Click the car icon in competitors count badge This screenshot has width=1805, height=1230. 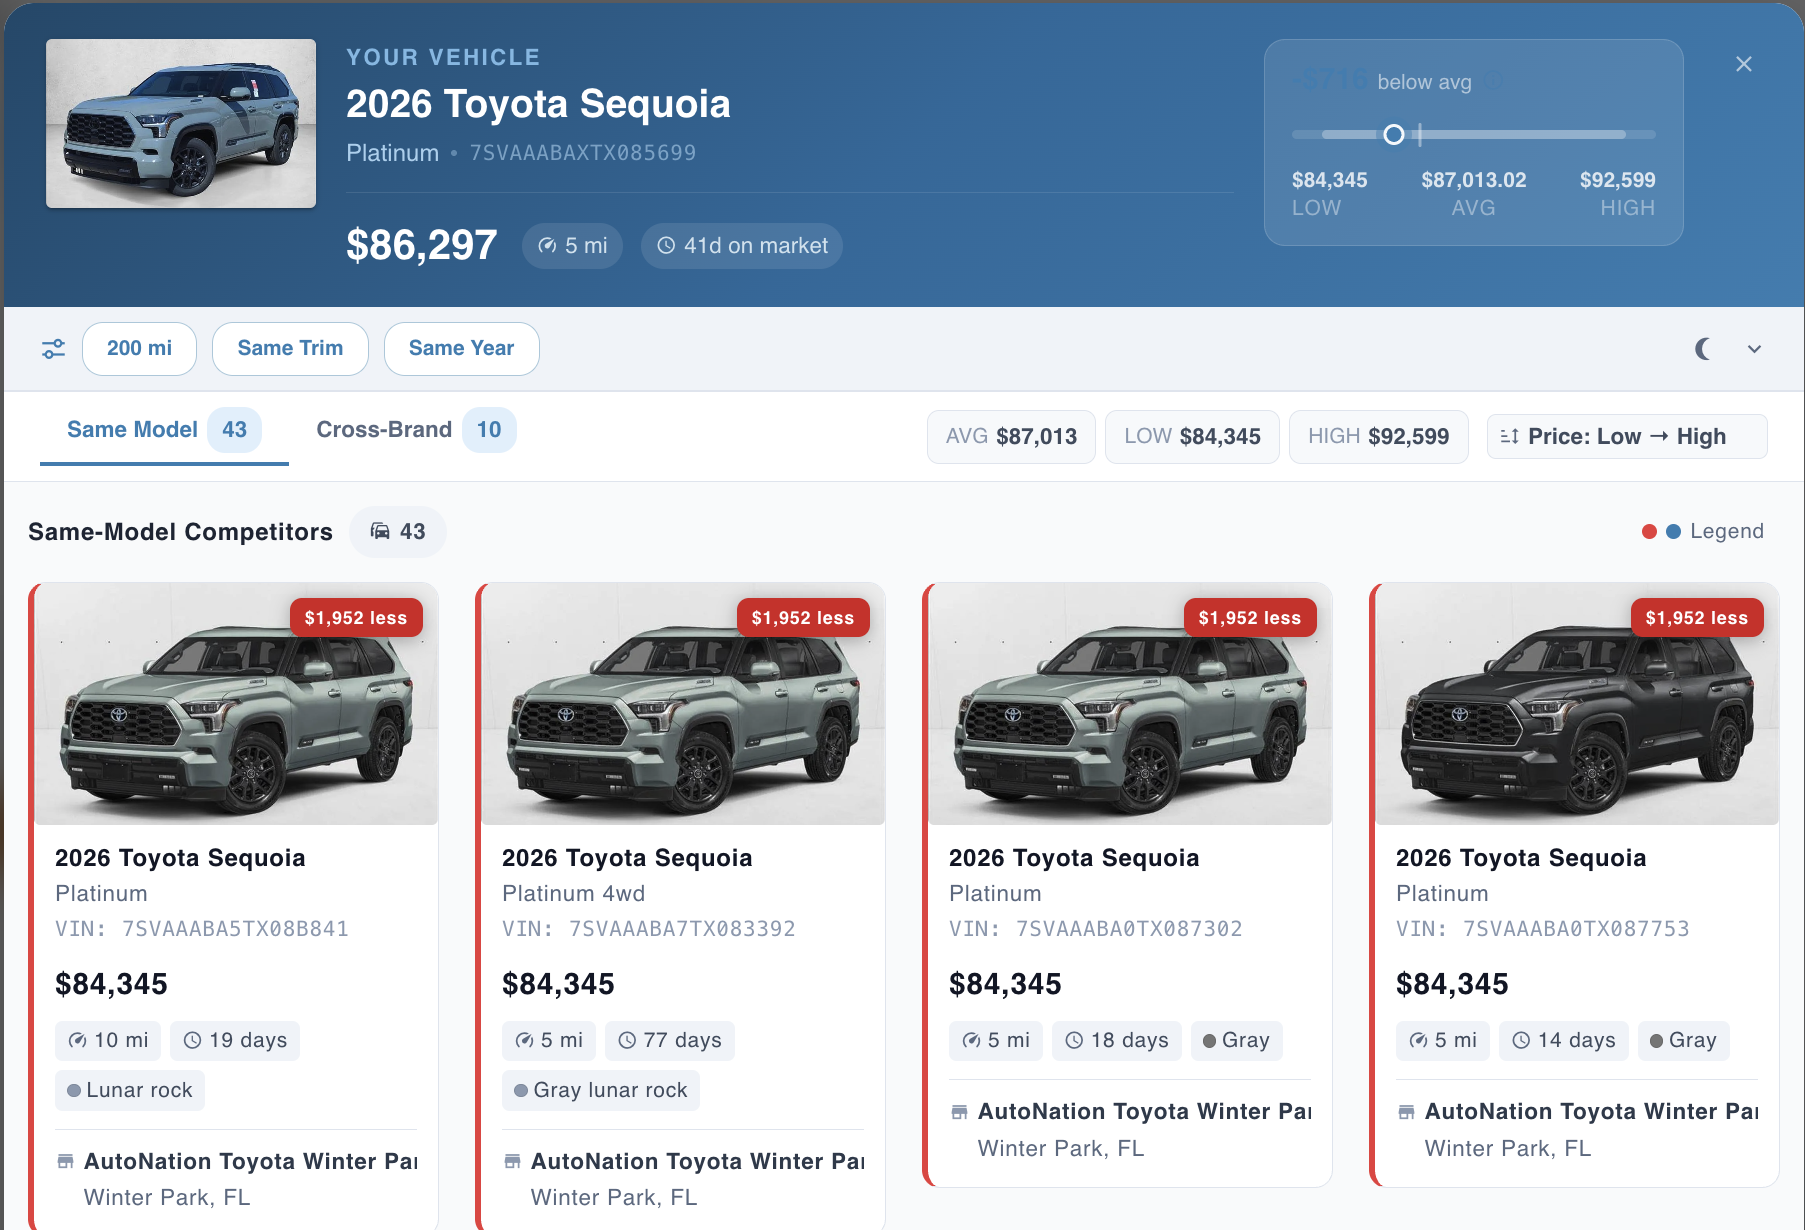[380, 532]
